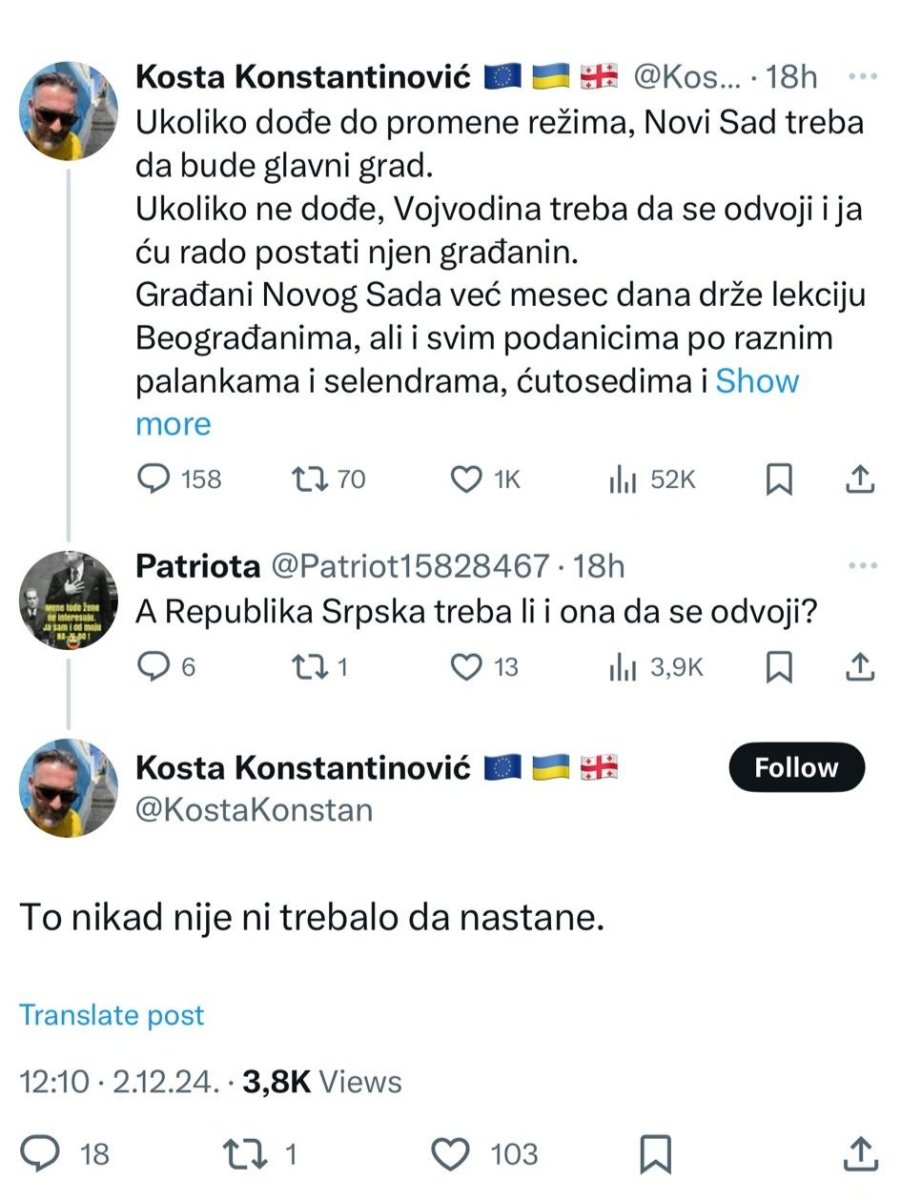Open the @KostaKonstan profile handle
The image size is (901, 1200).
[x=254, y=808]
